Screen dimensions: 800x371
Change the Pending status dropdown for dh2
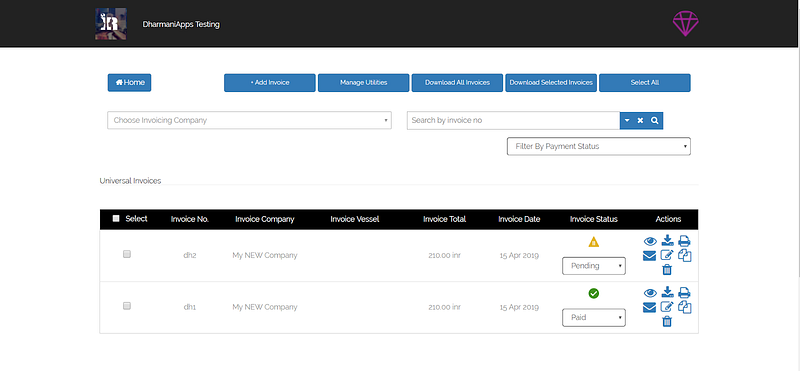[x=594, y=266]
